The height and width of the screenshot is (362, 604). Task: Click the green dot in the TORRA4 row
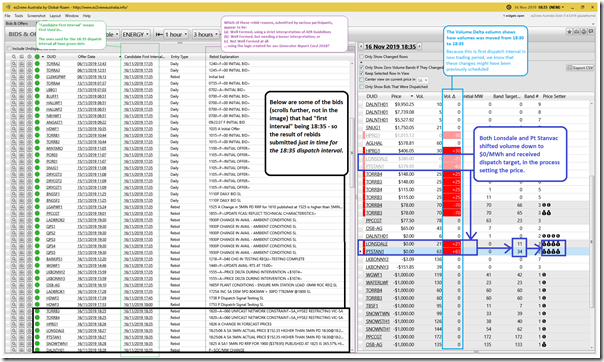37,83
